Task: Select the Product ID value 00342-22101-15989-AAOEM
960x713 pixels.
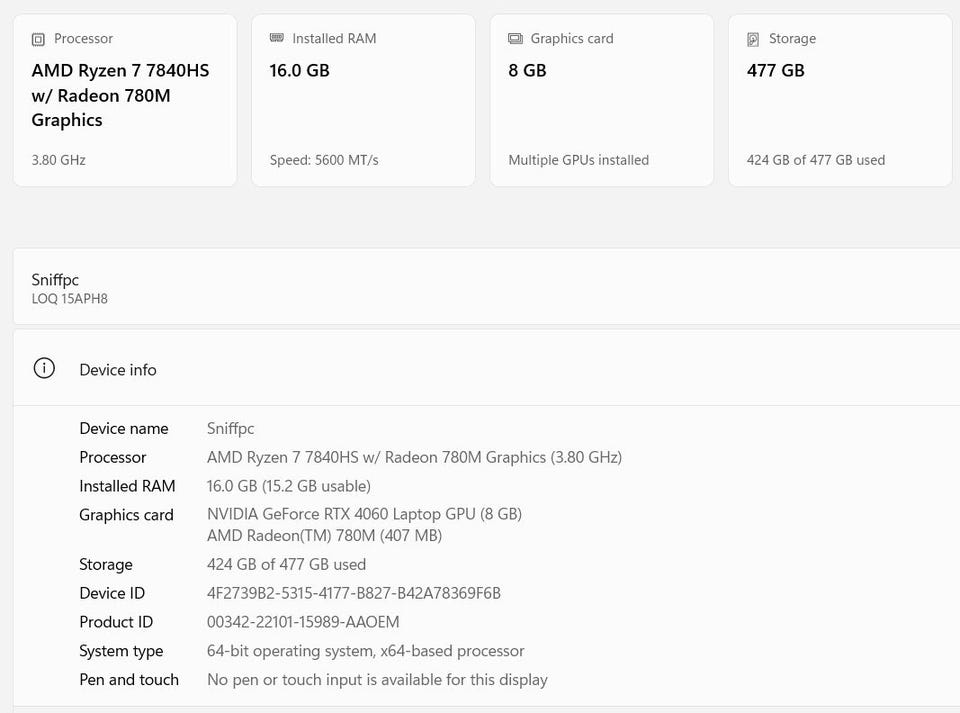Action: point(303,622)
